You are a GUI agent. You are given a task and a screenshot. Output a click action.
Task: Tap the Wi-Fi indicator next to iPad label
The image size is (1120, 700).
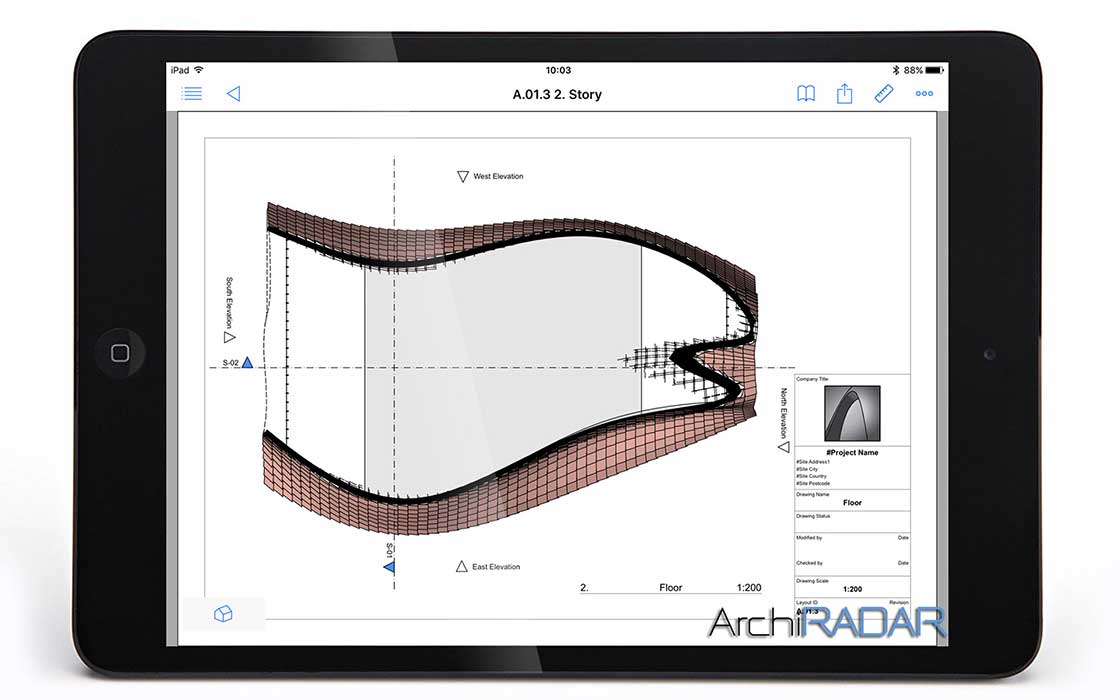pyautogui.click(x=200, y=70)
